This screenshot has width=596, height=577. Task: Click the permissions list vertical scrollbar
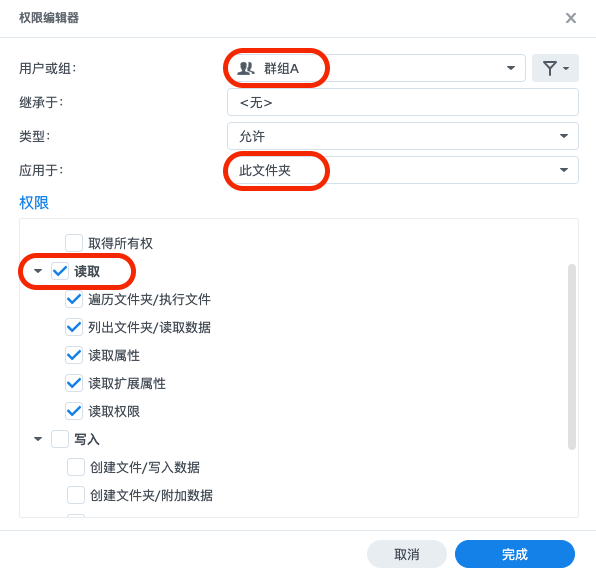coord(572,357)
